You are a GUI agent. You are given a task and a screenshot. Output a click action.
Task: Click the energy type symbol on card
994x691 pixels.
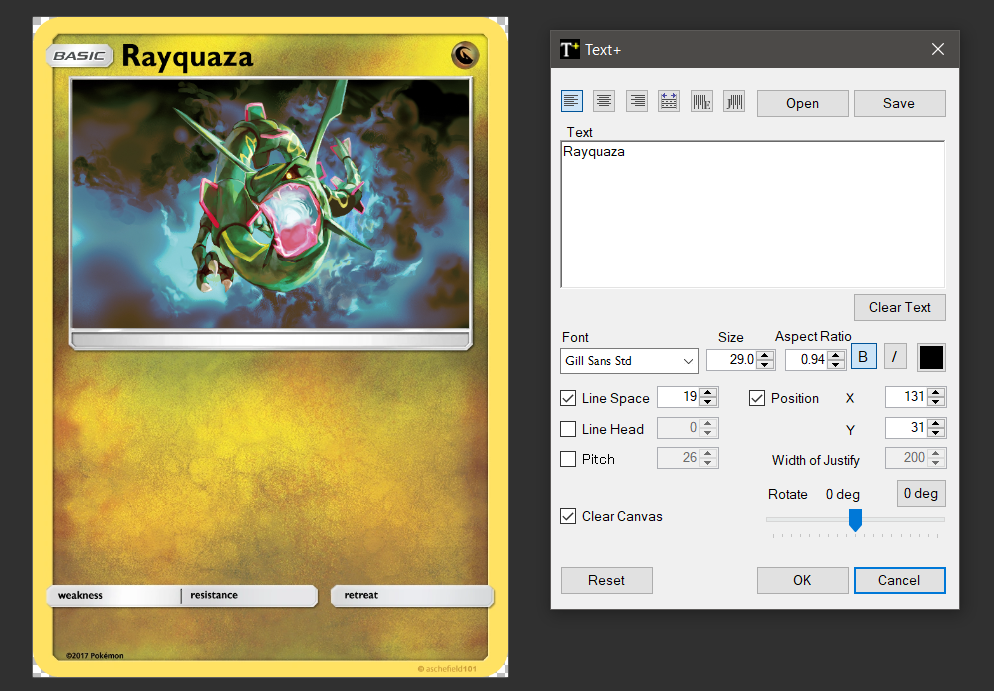(465, 55)
